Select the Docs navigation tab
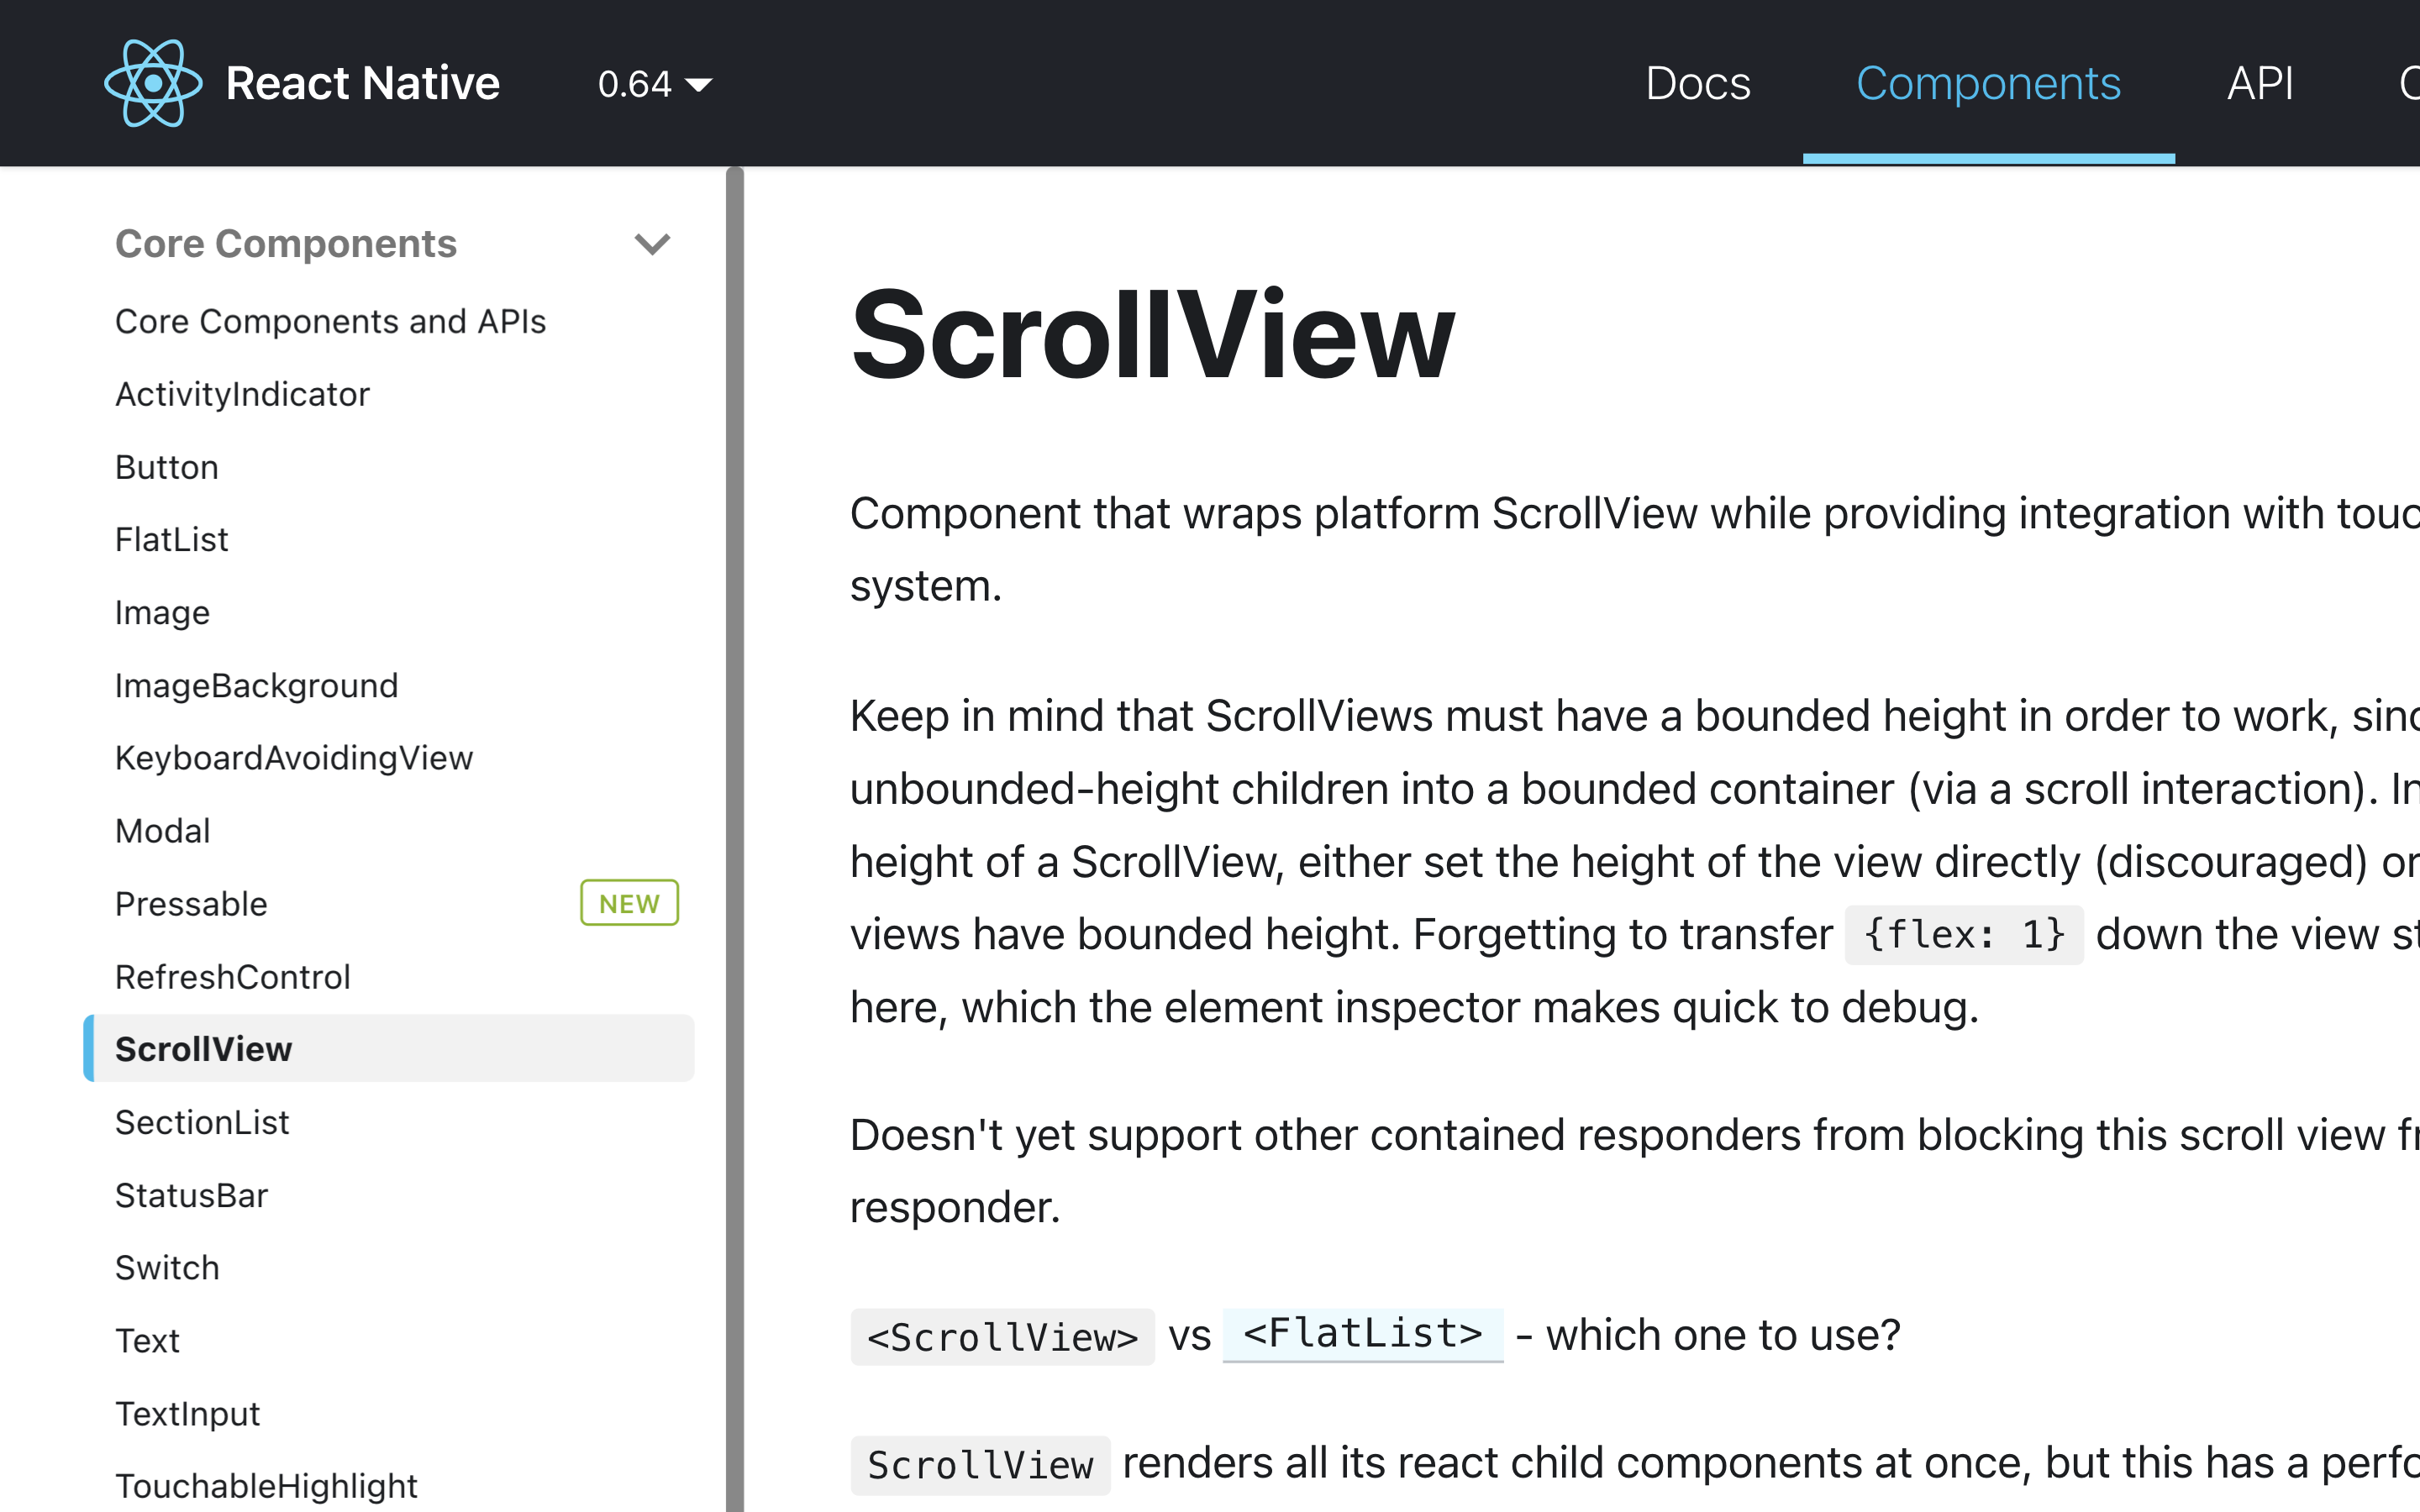Screen dimensions: 2420x1512 (x=1697, y=80)
